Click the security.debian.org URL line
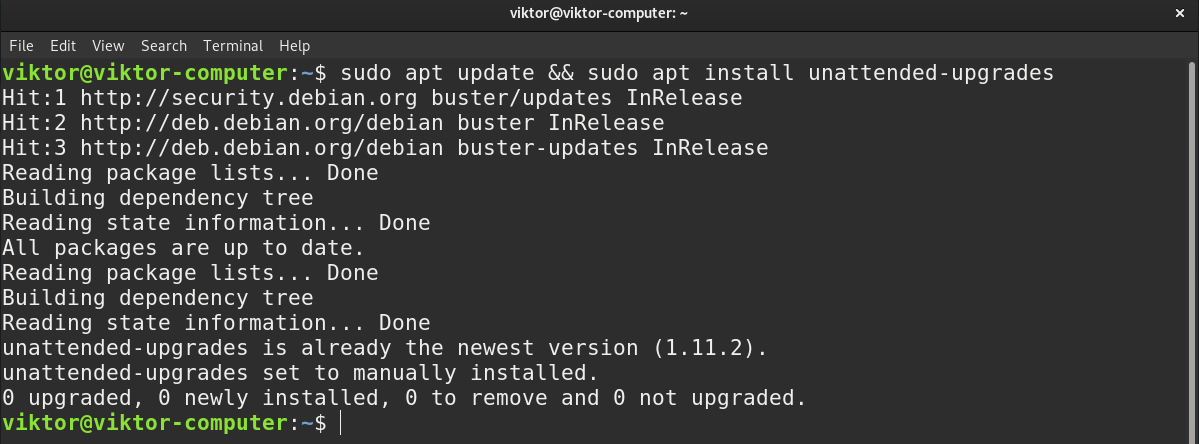The width and height of the screenshot is (1199, 444). (372, 98)
